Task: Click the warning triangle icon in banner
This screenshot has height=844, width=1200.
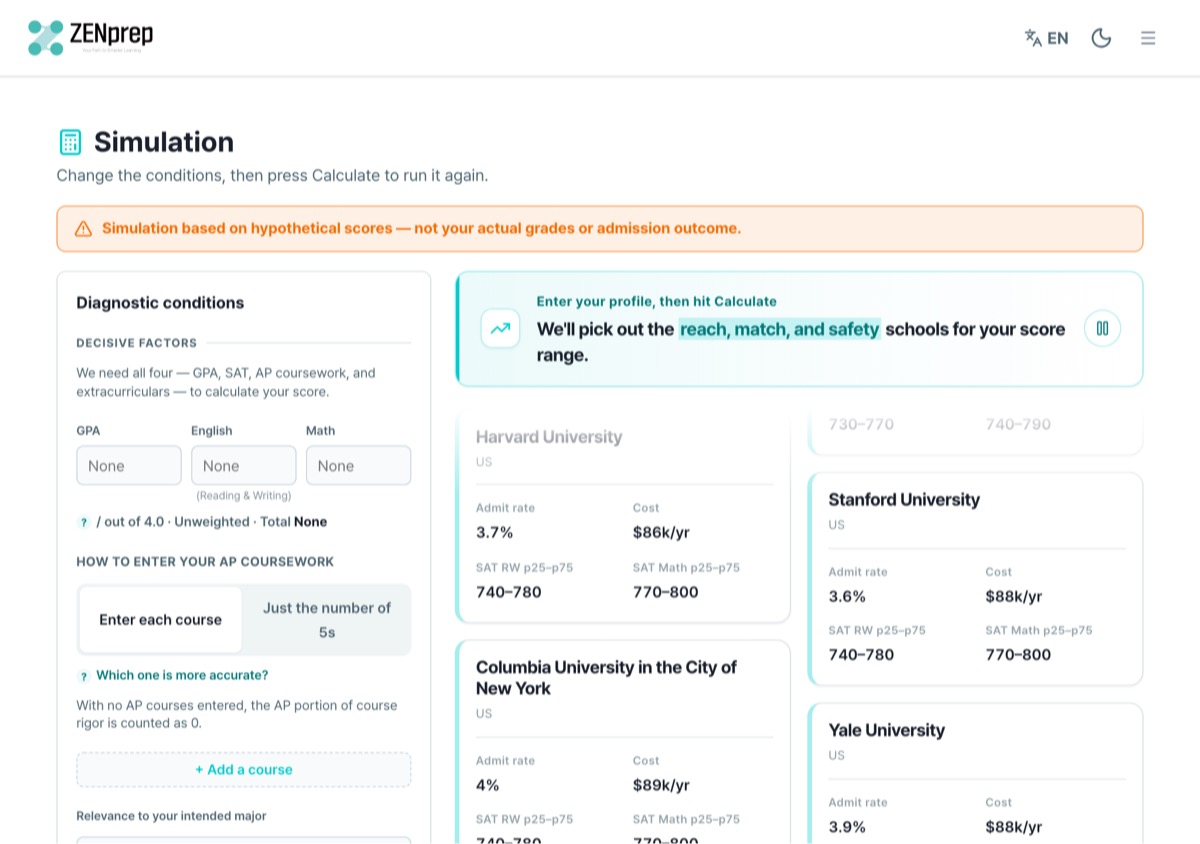Action: (83, 229)
